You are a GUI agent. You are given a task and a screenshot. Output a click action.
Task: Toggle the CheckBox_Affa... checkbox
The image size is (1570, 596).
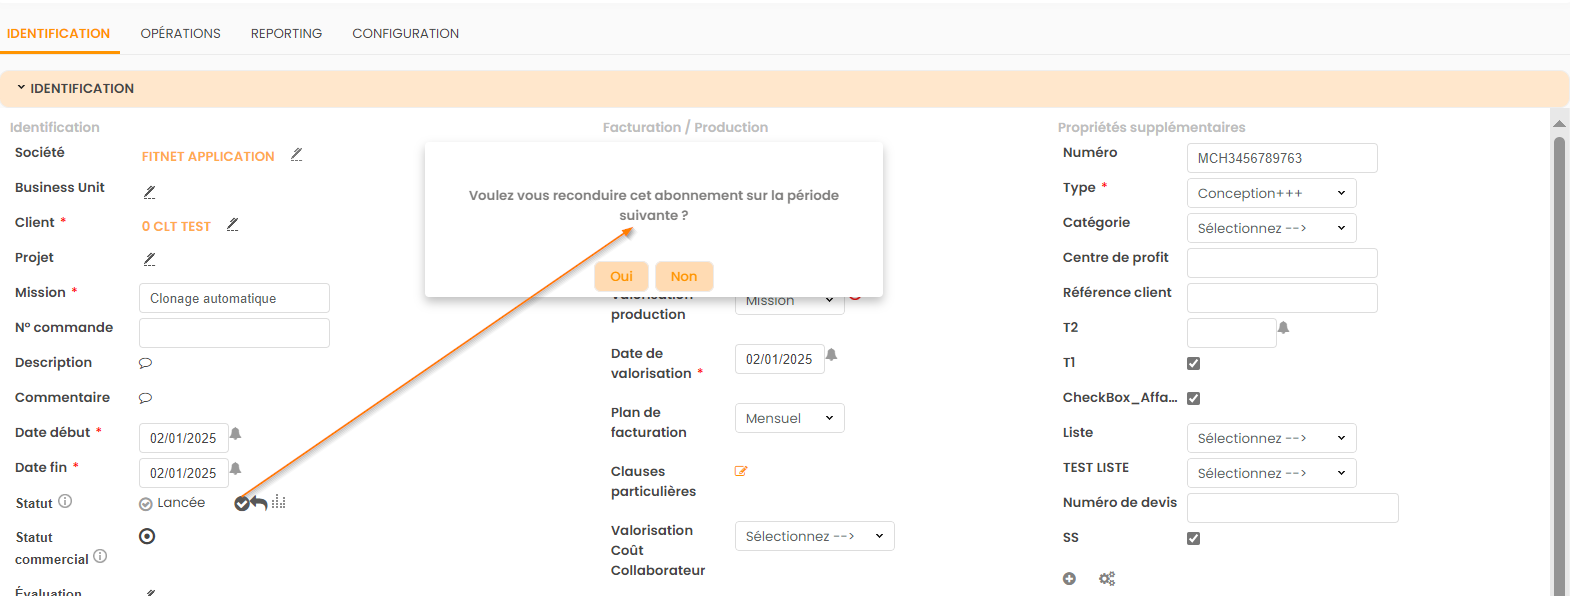[1193, 398]
